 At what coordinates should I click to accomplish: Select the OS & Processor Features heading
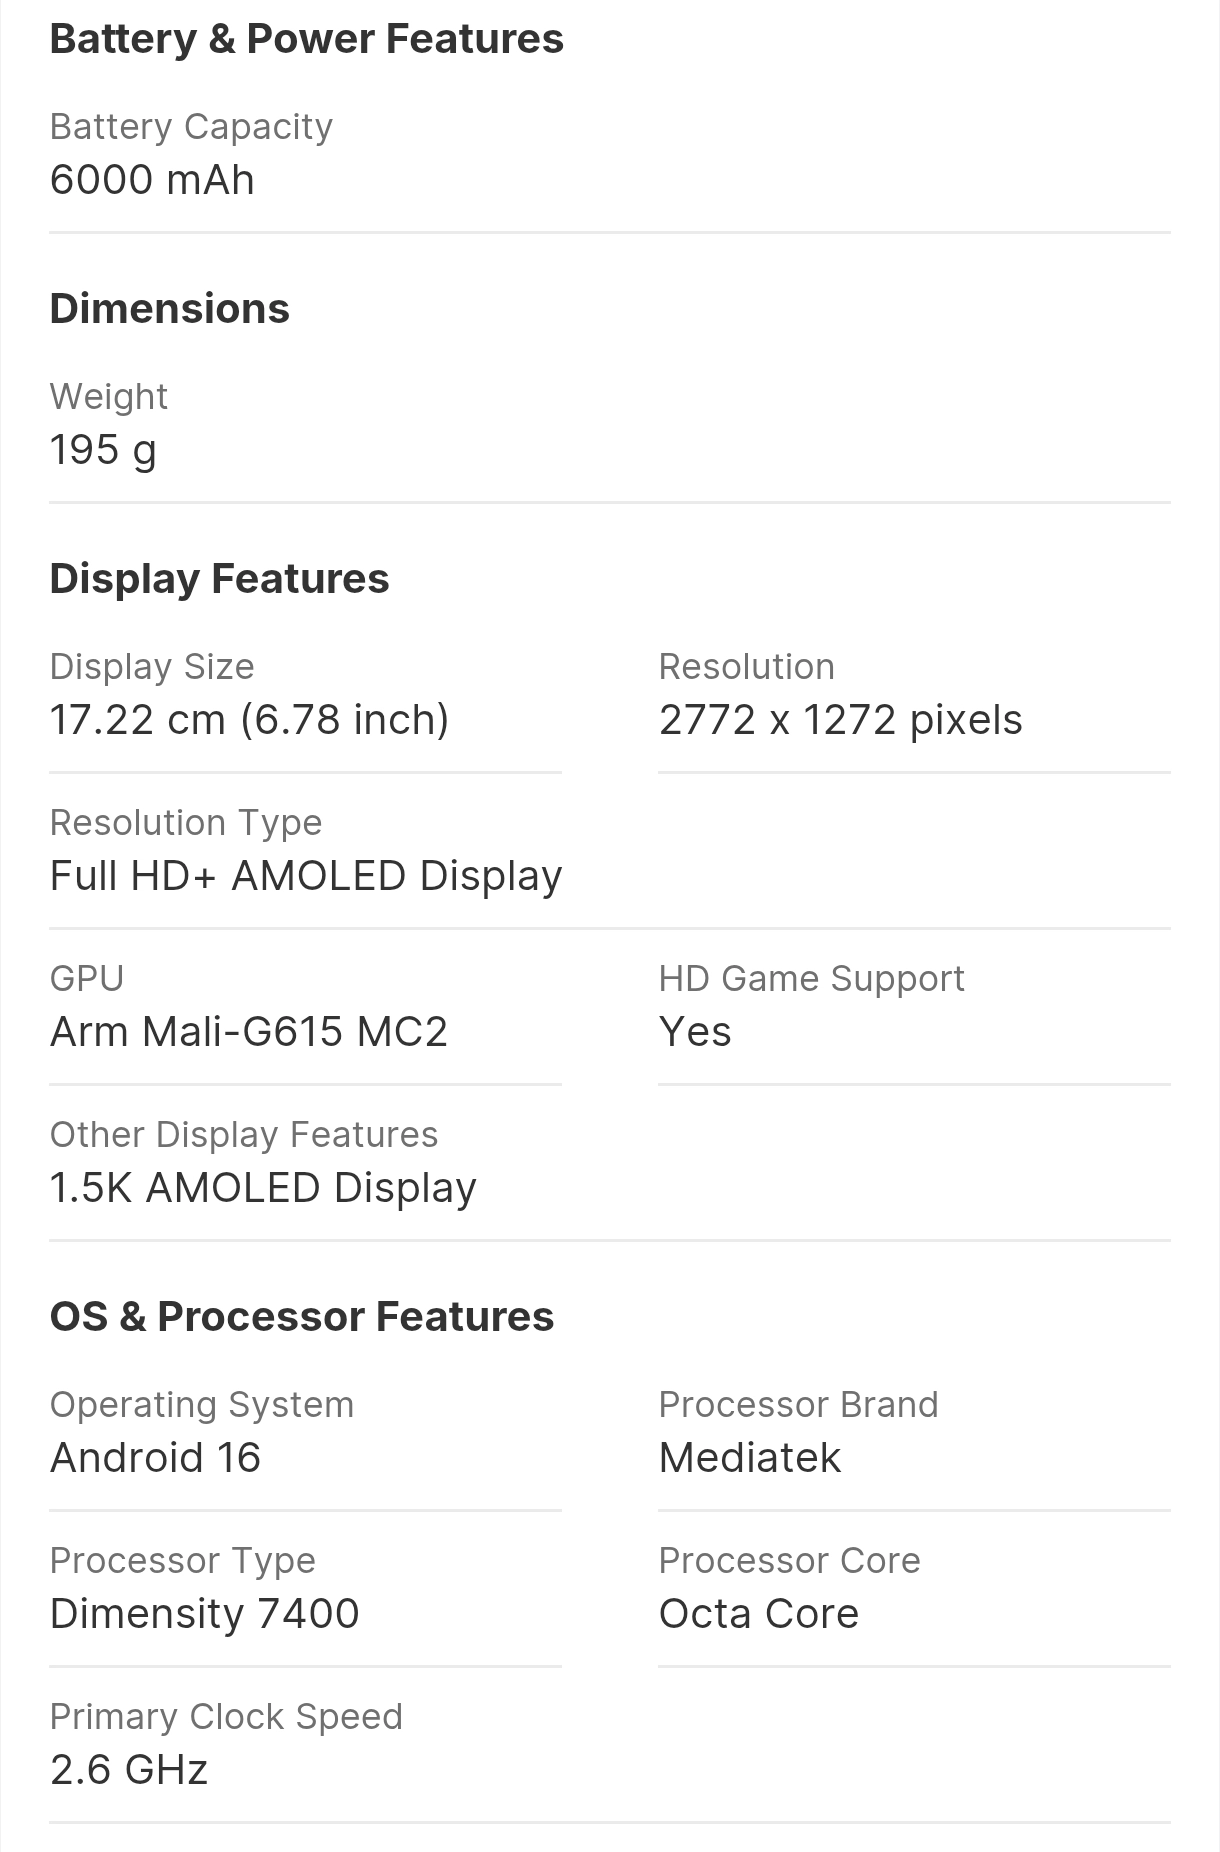click(x=302, y=1317)
